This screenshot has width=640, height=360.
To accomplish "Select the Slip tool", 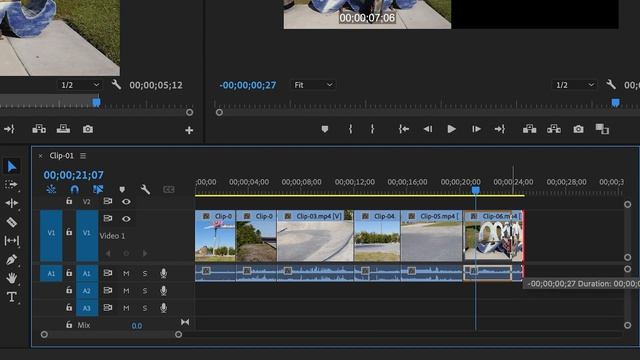I will coord(11,240).
